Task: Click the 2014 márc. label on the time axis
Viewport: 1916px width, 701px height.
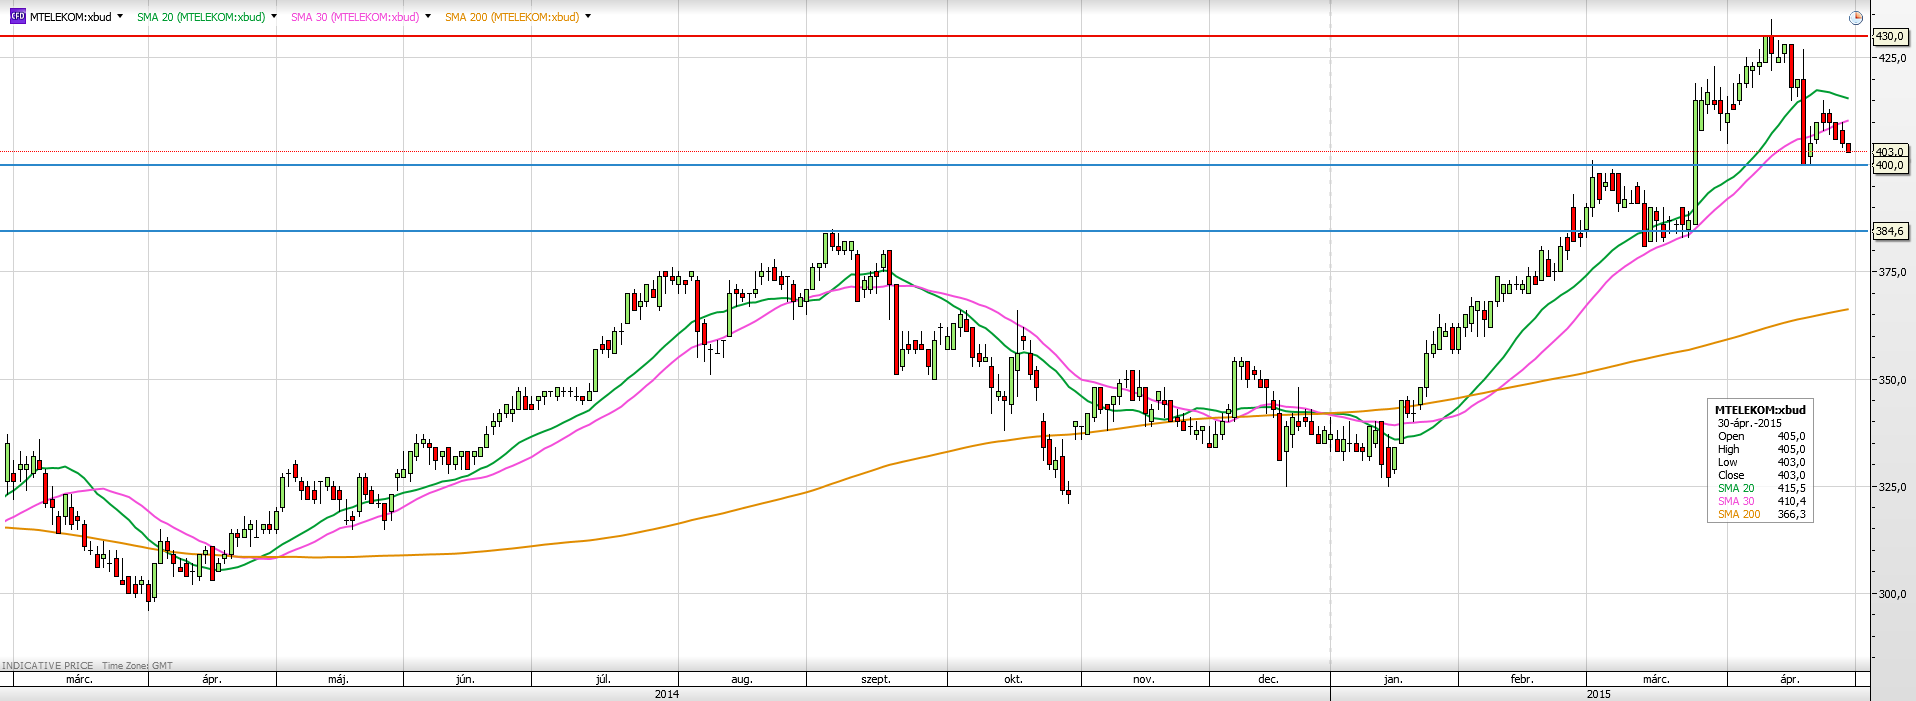Action: 79,679
